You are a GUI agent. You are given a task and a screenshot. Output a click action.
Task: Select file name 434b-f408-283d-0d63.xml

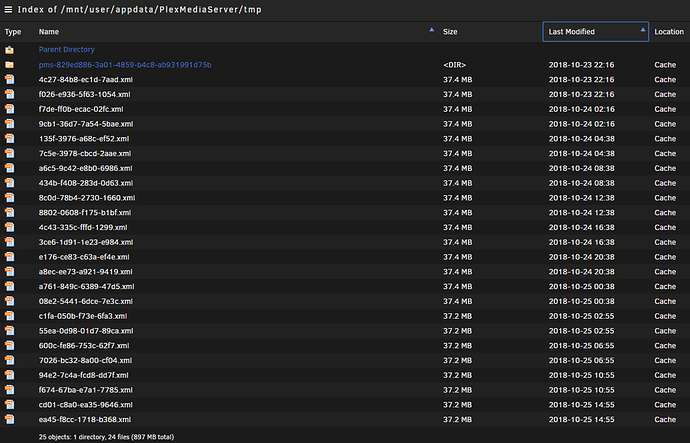86,183
